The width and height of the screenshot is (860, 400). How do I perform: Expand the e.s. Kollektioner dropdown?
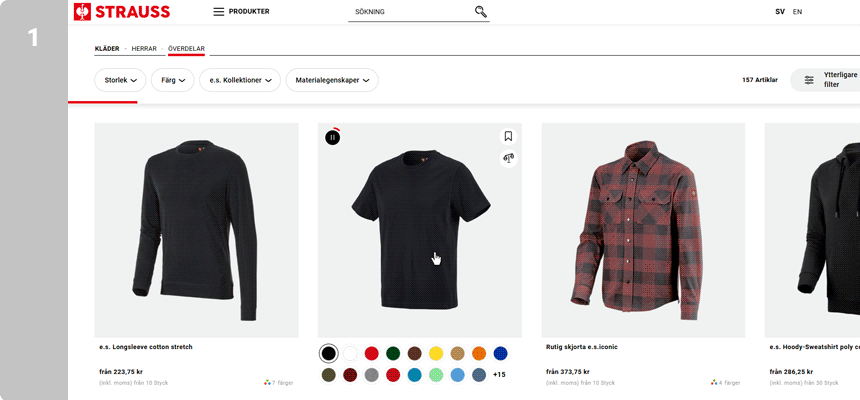(240, 80)
